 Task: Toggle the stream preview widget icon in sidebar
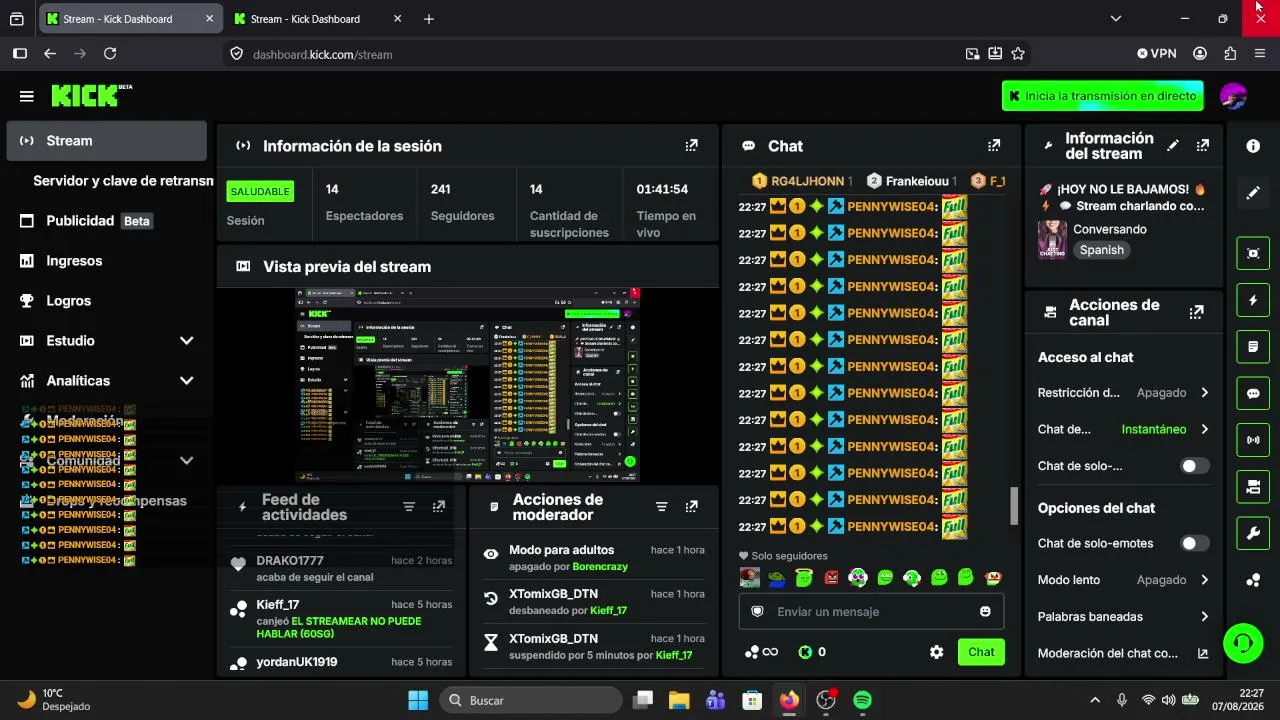(1253, 253)
